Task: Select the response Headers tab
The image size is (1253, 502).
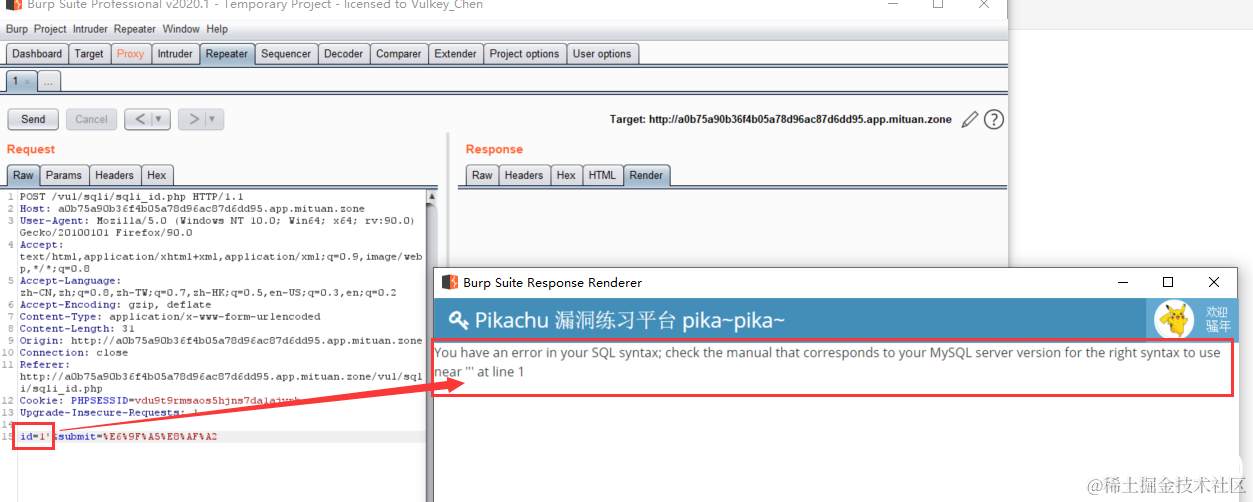Action: tap(524, 175)
